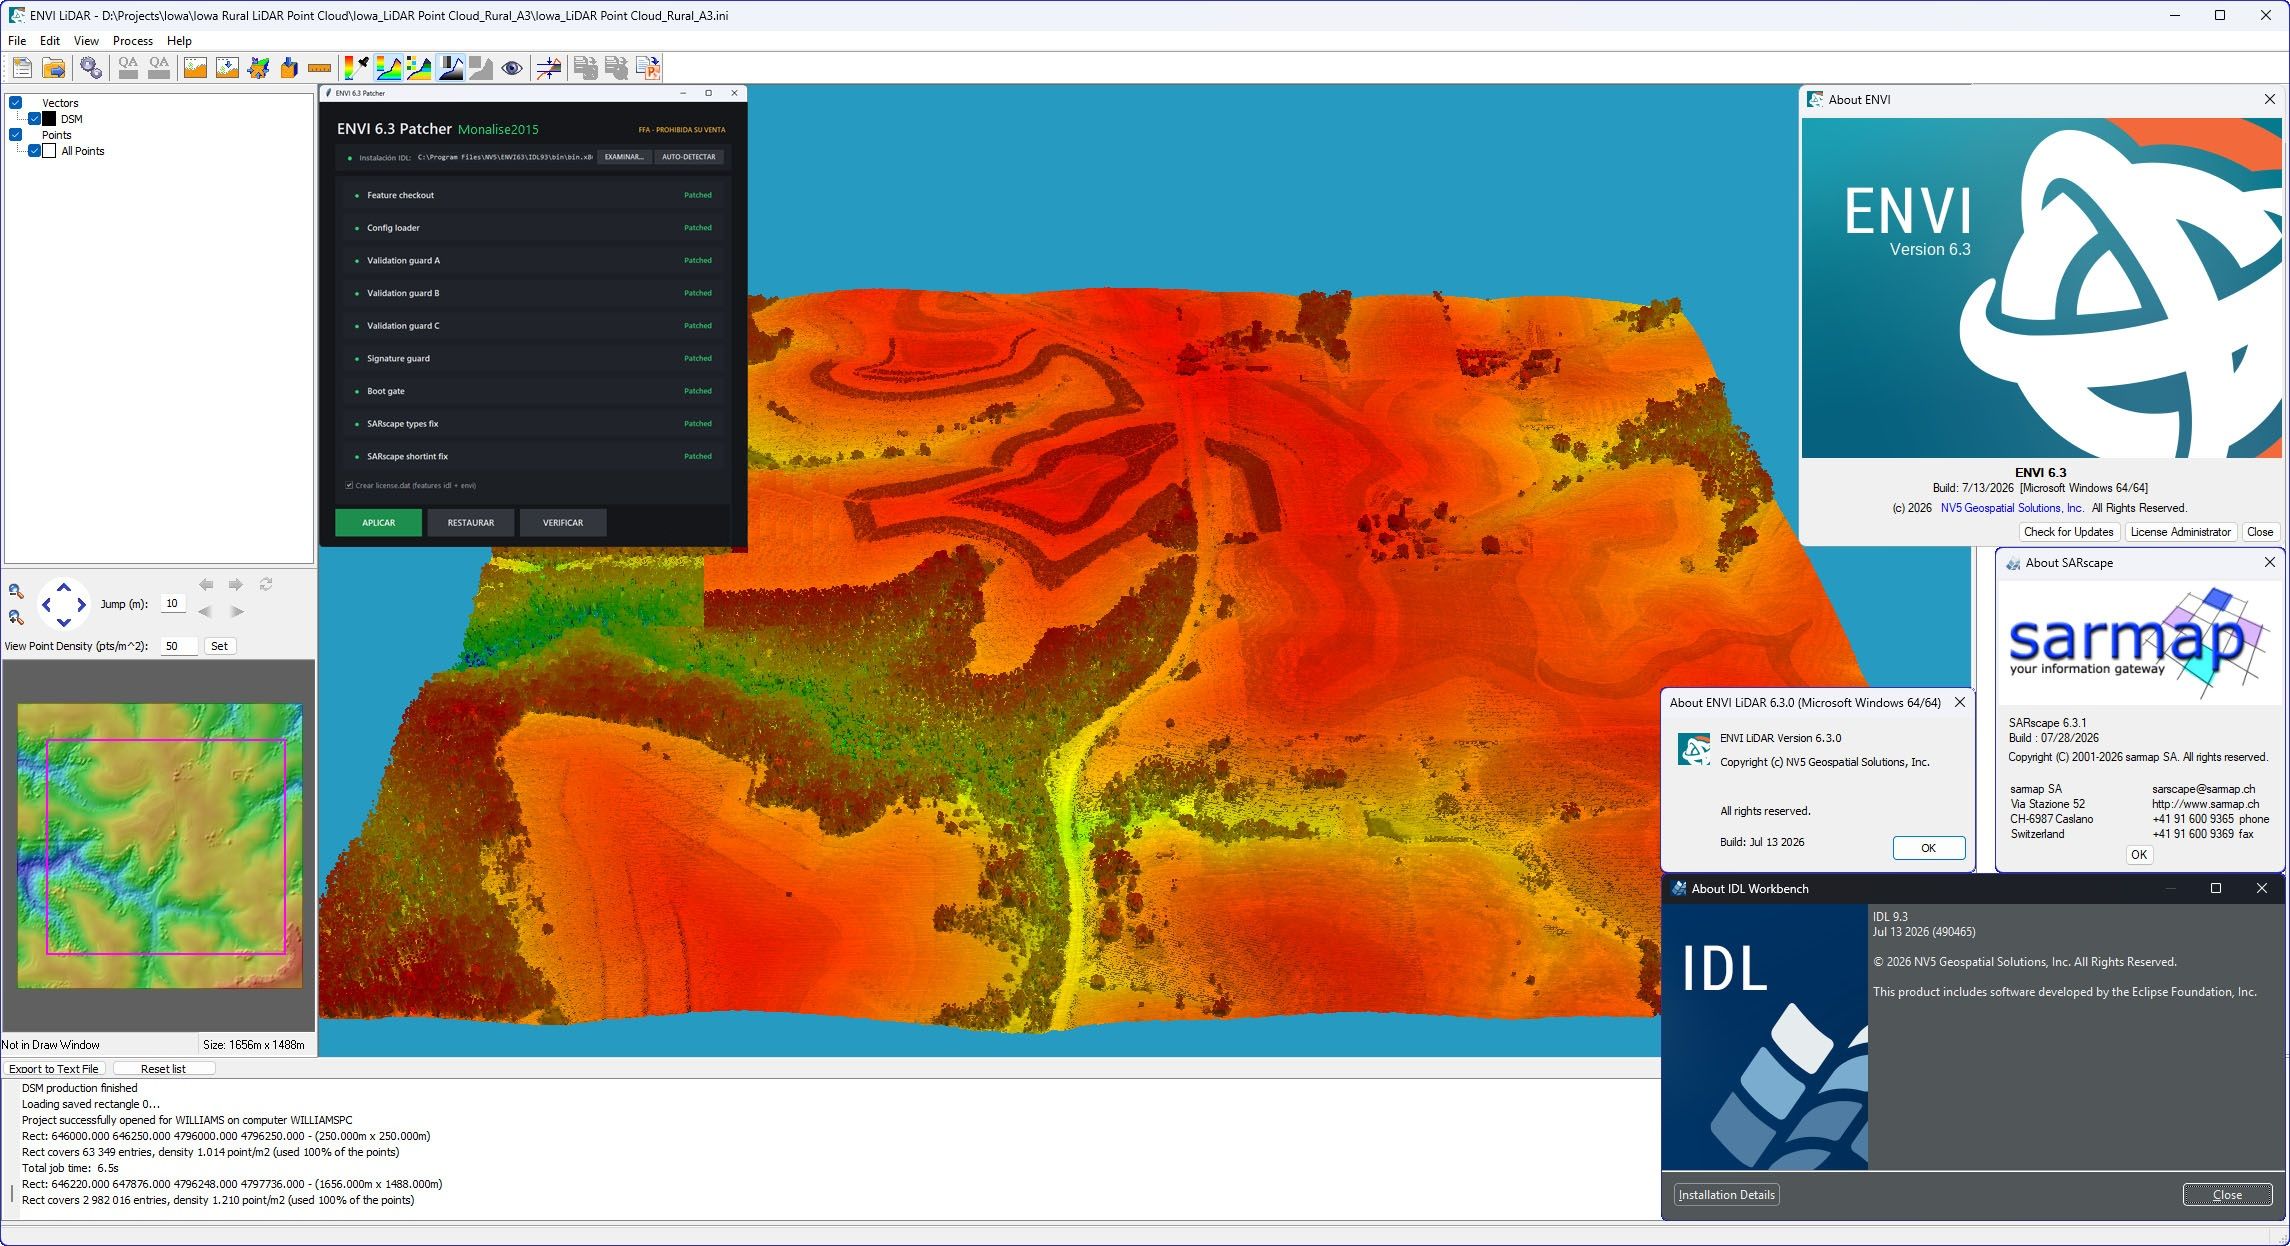Click Close in About IDL Workbench dialog

[x=2227, y=1195]
